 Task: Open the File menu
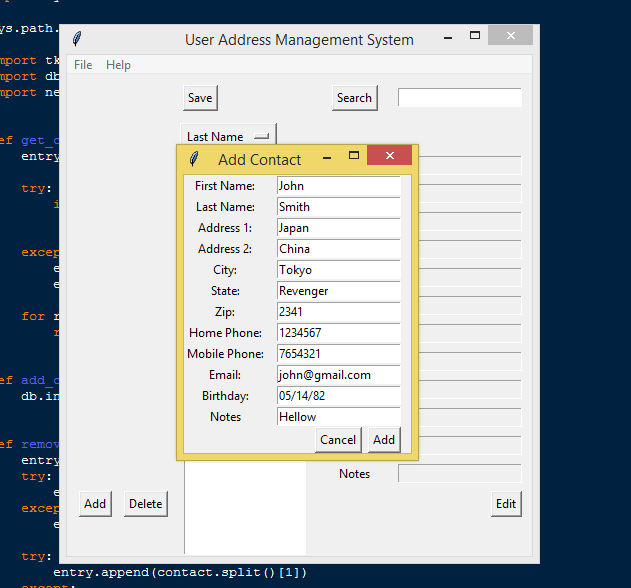(83, 65)
